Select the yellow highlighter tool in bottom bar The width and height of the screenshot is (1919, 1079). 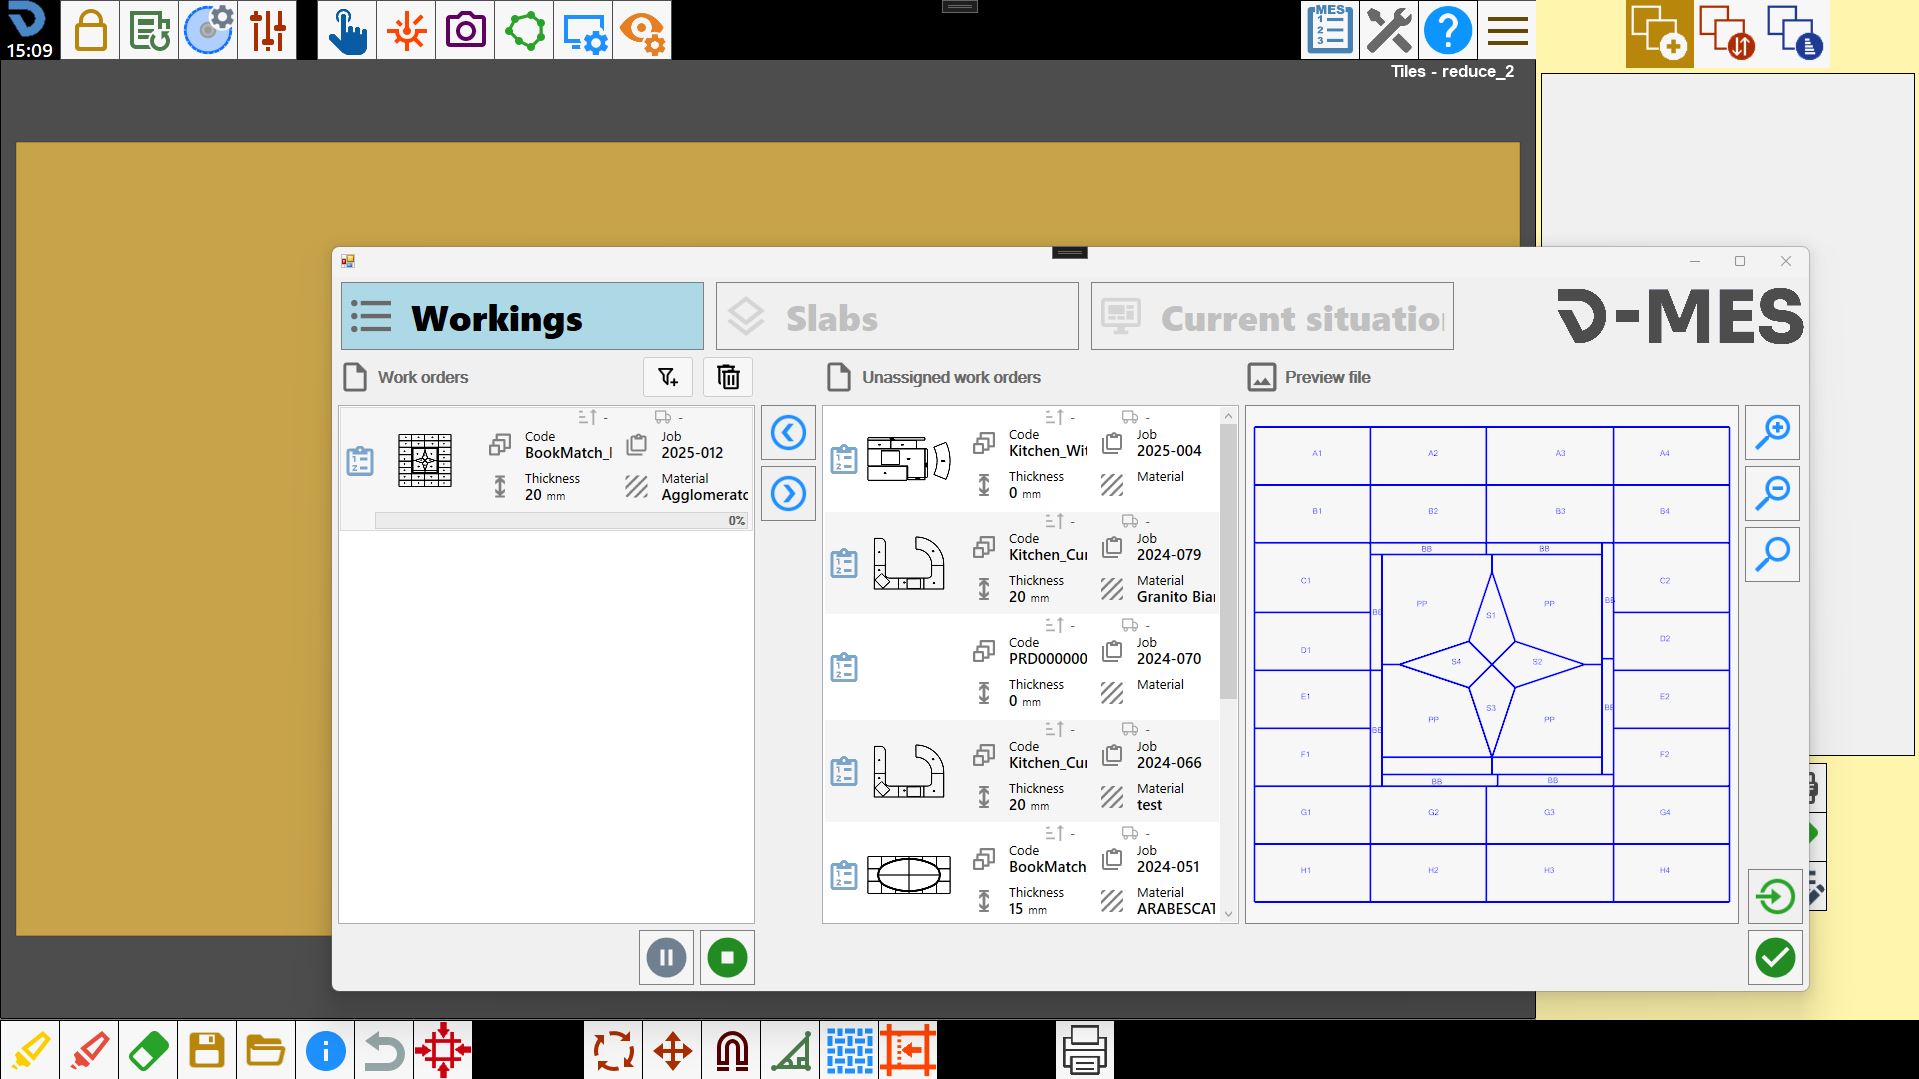pyautogui.click(x=30, y=1050)
